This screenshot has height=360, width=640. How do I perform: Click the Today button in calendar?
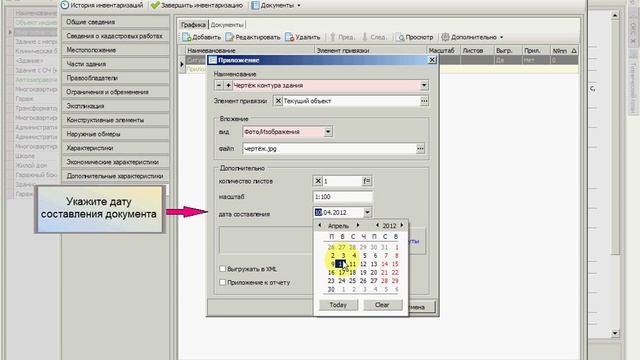(x=338, y=305)
